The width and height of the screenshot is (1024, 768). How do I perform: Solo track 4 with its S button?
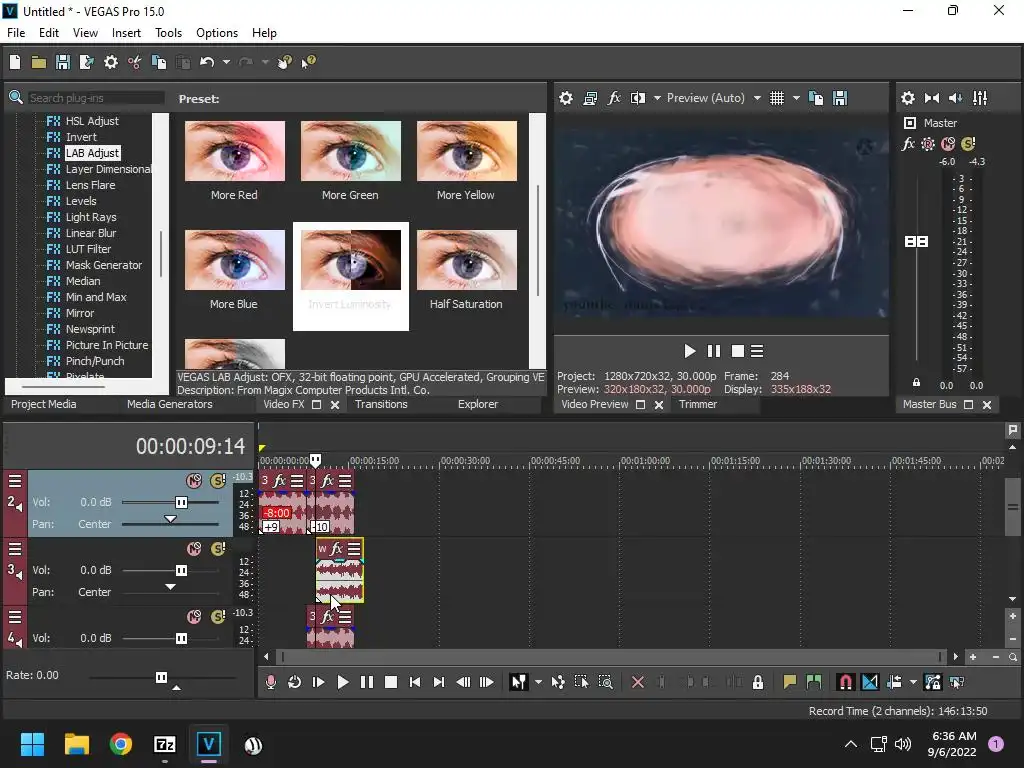coord(218,617)
